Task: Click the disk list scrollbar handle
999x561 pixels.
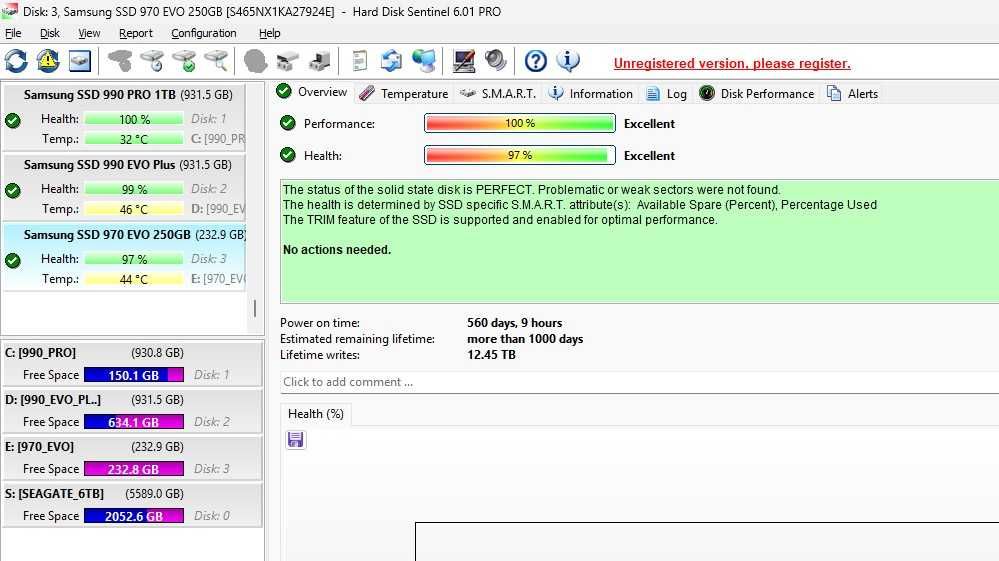Action: coord(255,308)
